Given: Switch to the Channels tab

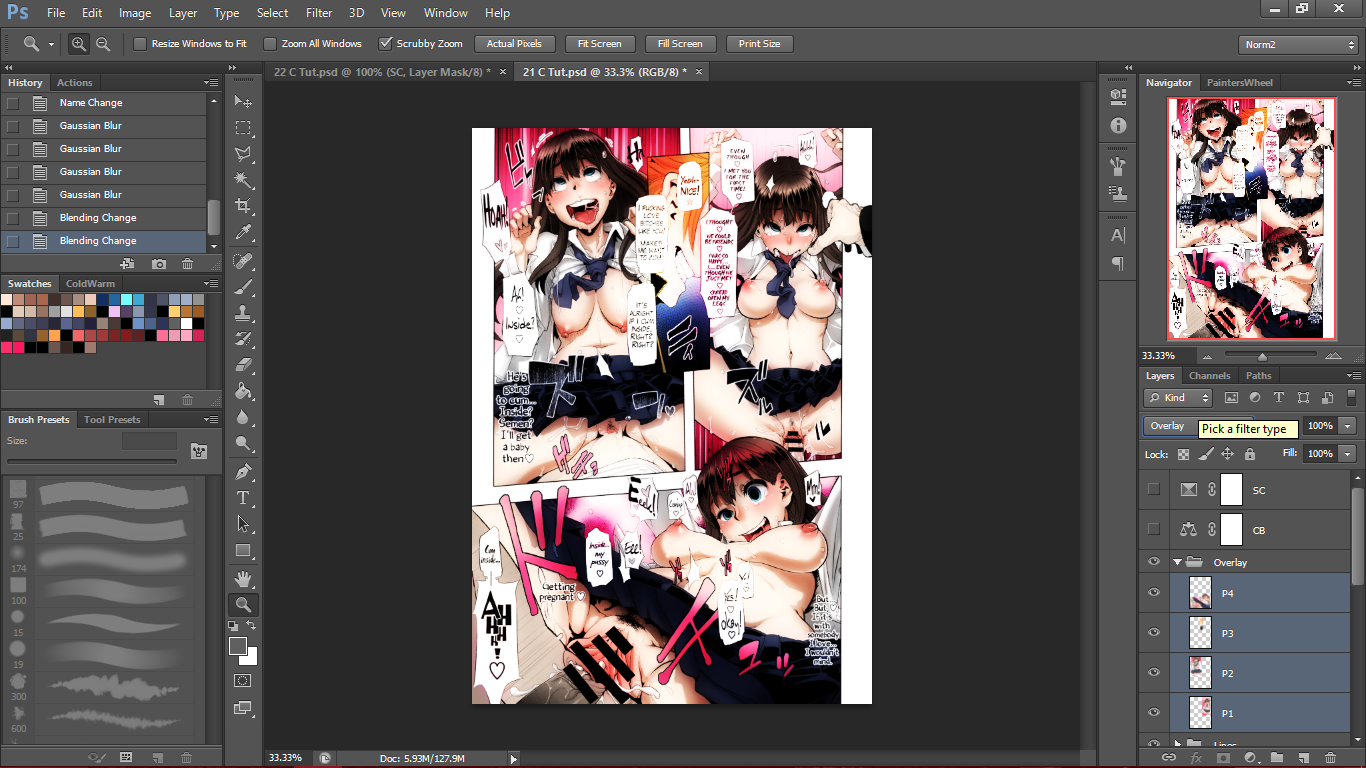Looking at the screenshot, I should click(1209, 376).
